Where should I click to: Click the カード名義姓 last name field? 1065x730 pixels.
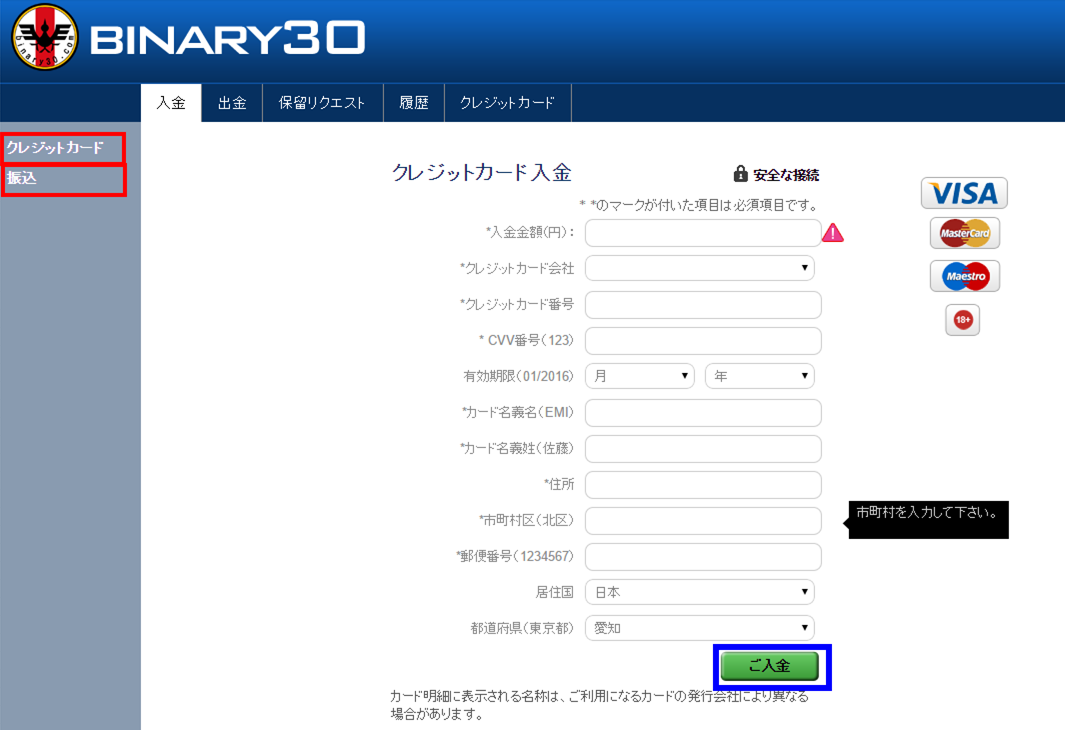703,449
